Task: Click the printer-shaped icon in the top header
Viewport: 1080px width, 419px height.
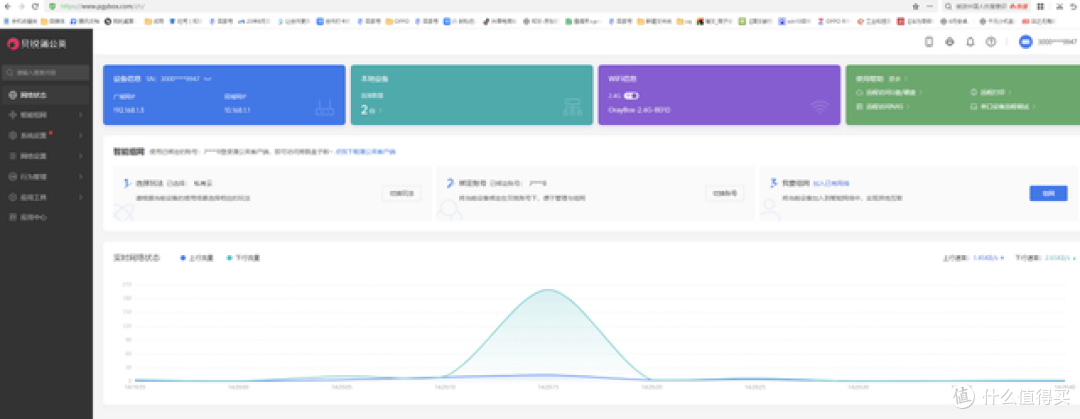Action: click(949, 42)
